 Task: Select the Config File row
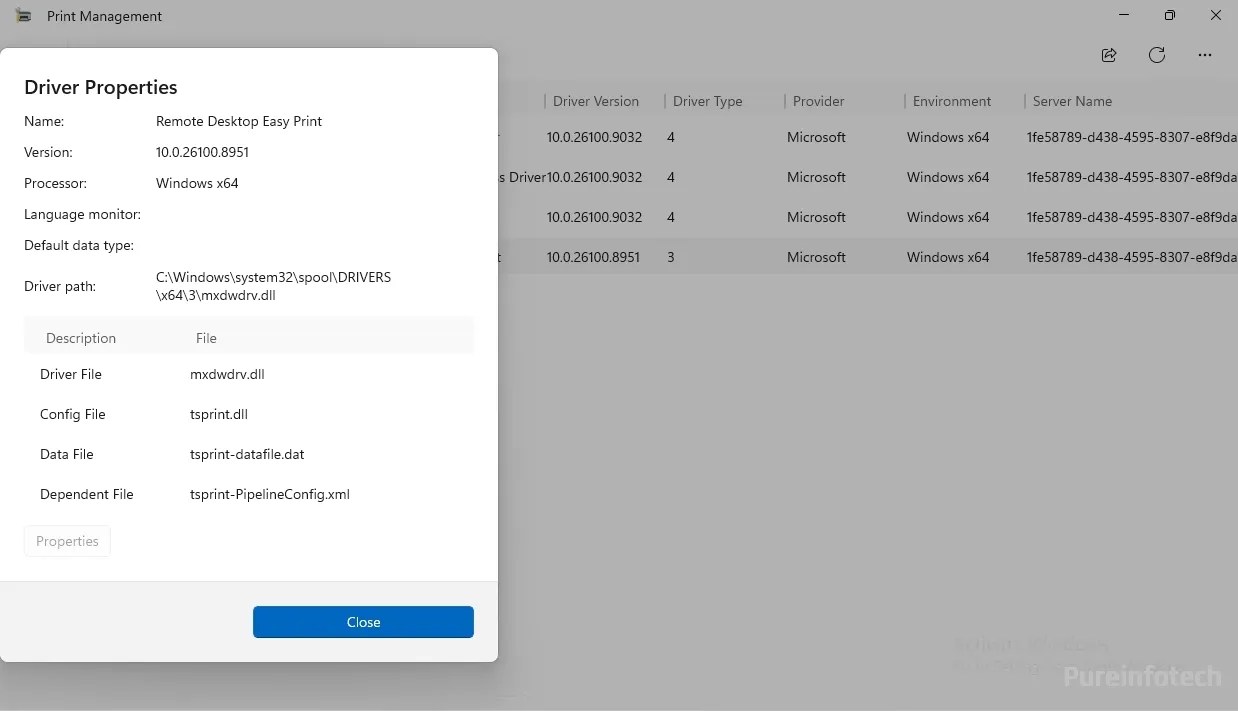249,414
